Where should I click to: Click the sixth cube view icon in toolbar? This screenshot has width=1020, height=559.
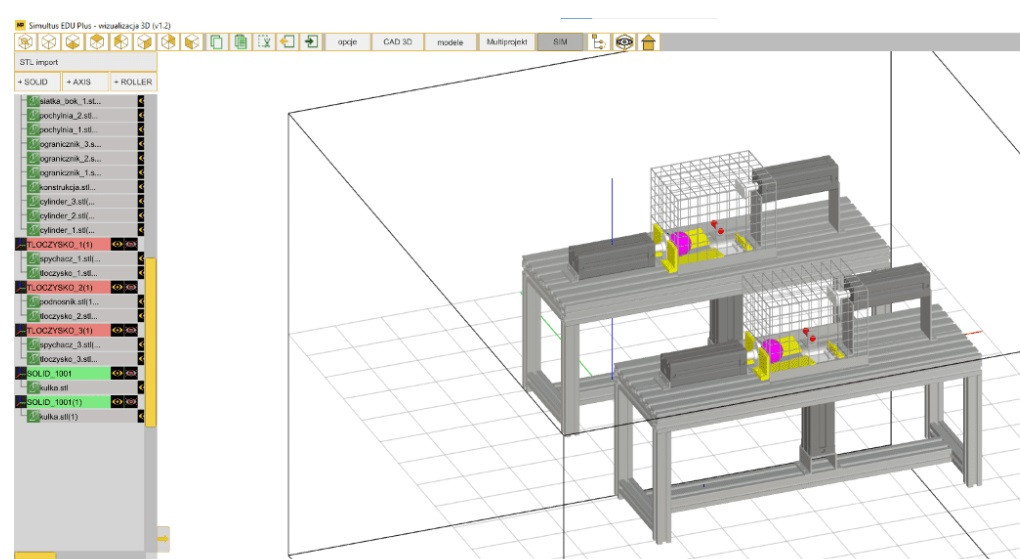point(144,42)
